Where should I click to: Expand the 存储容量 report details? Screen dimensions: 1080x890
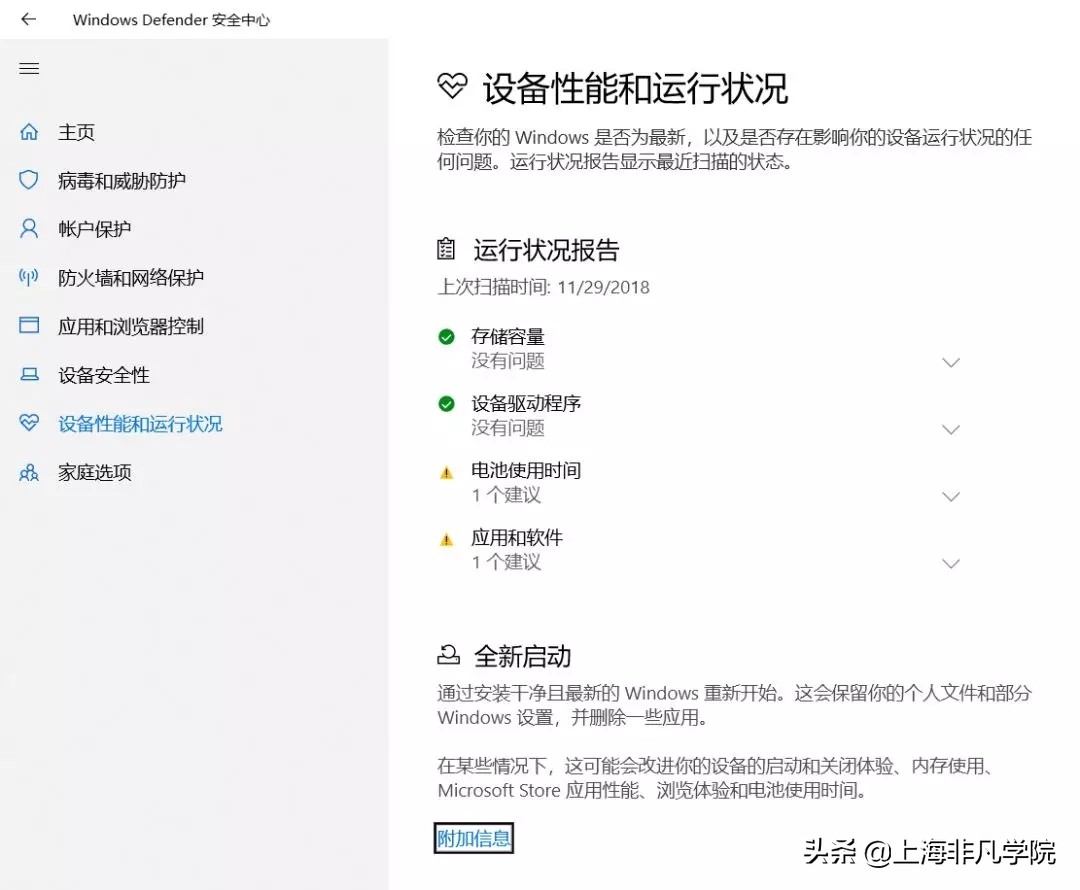pos(951,362)
